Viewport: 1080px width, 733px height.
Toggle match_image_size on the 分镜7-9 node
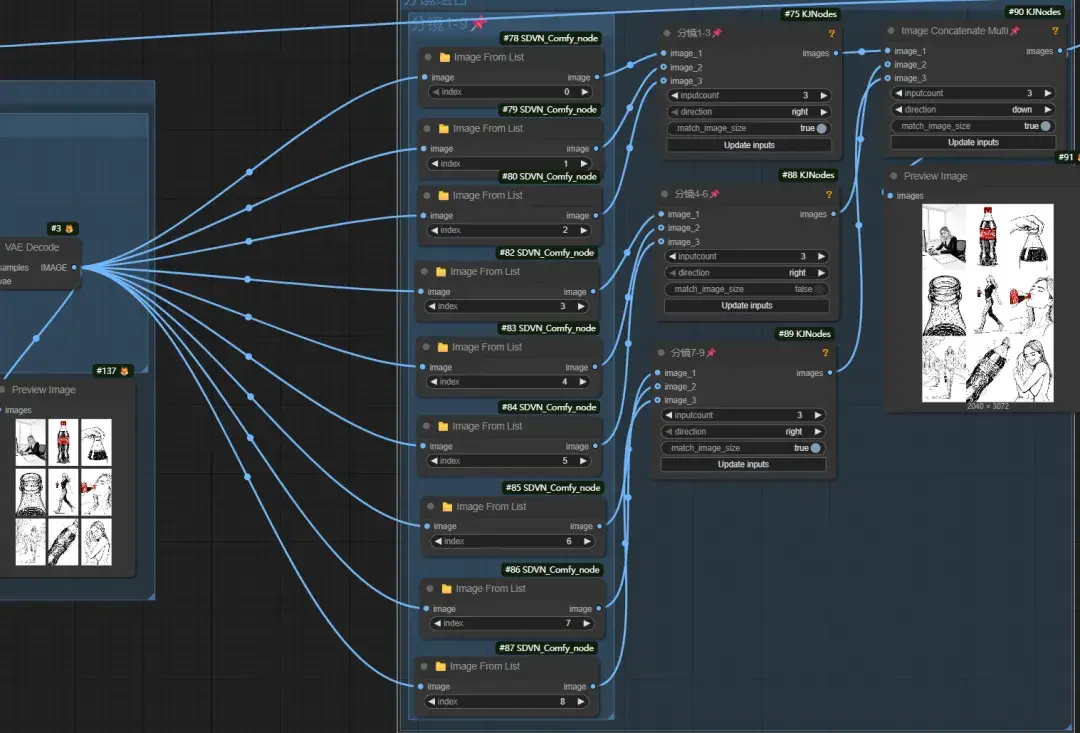pos(742,448)
